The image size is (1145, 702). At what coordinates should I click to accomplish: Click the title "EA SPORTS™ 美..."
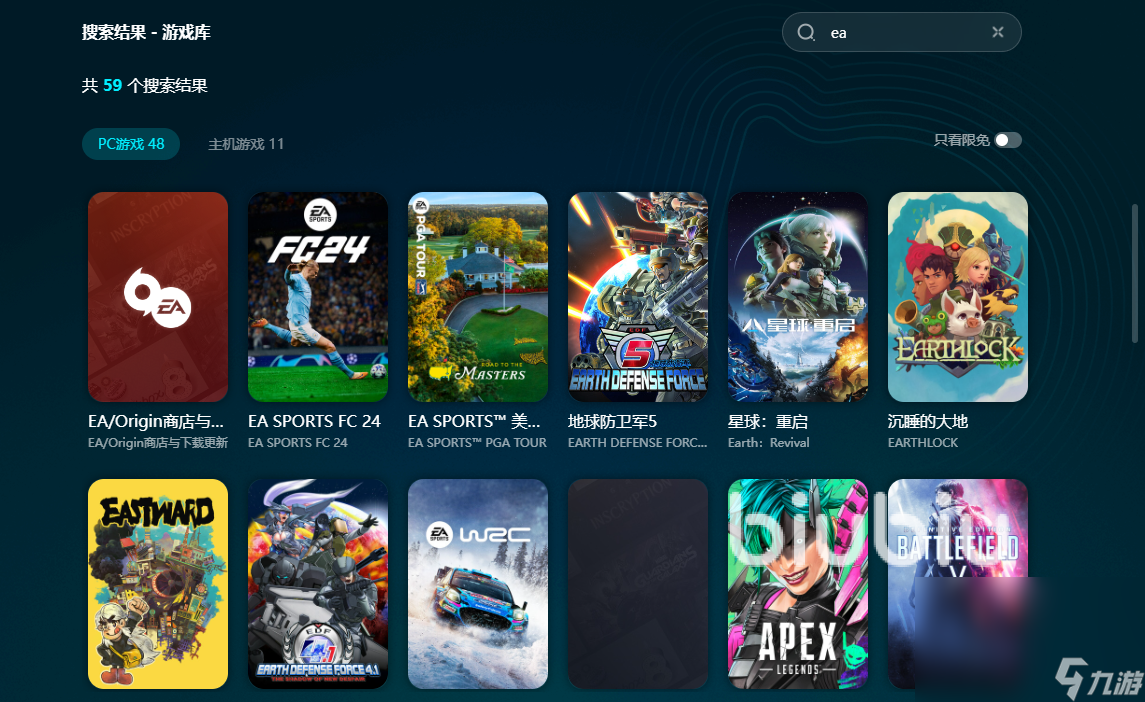click(474, 421)
